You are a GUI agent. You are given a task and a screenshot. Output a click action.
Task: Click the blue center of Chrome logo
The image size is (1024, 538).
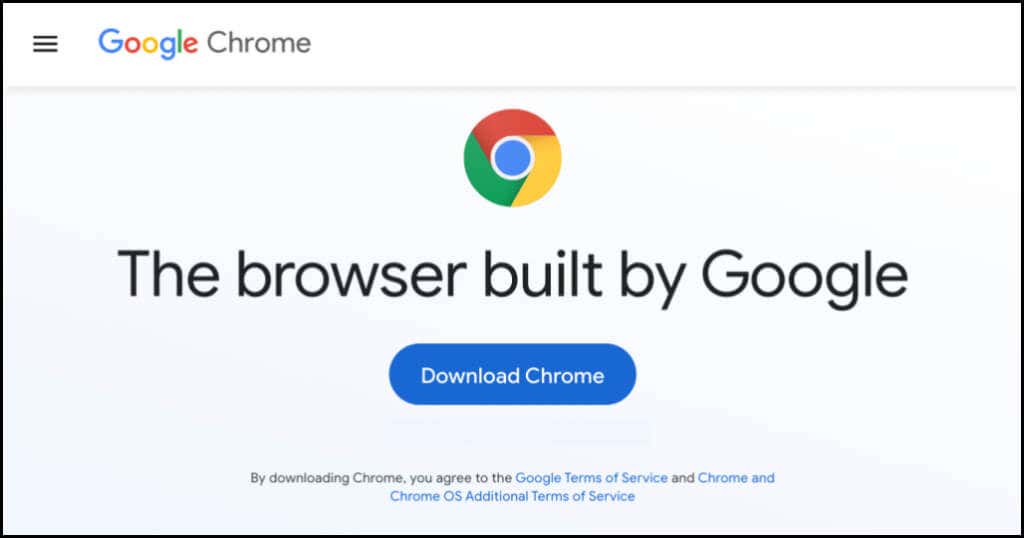pyautogui.click(x=513, y=158)
